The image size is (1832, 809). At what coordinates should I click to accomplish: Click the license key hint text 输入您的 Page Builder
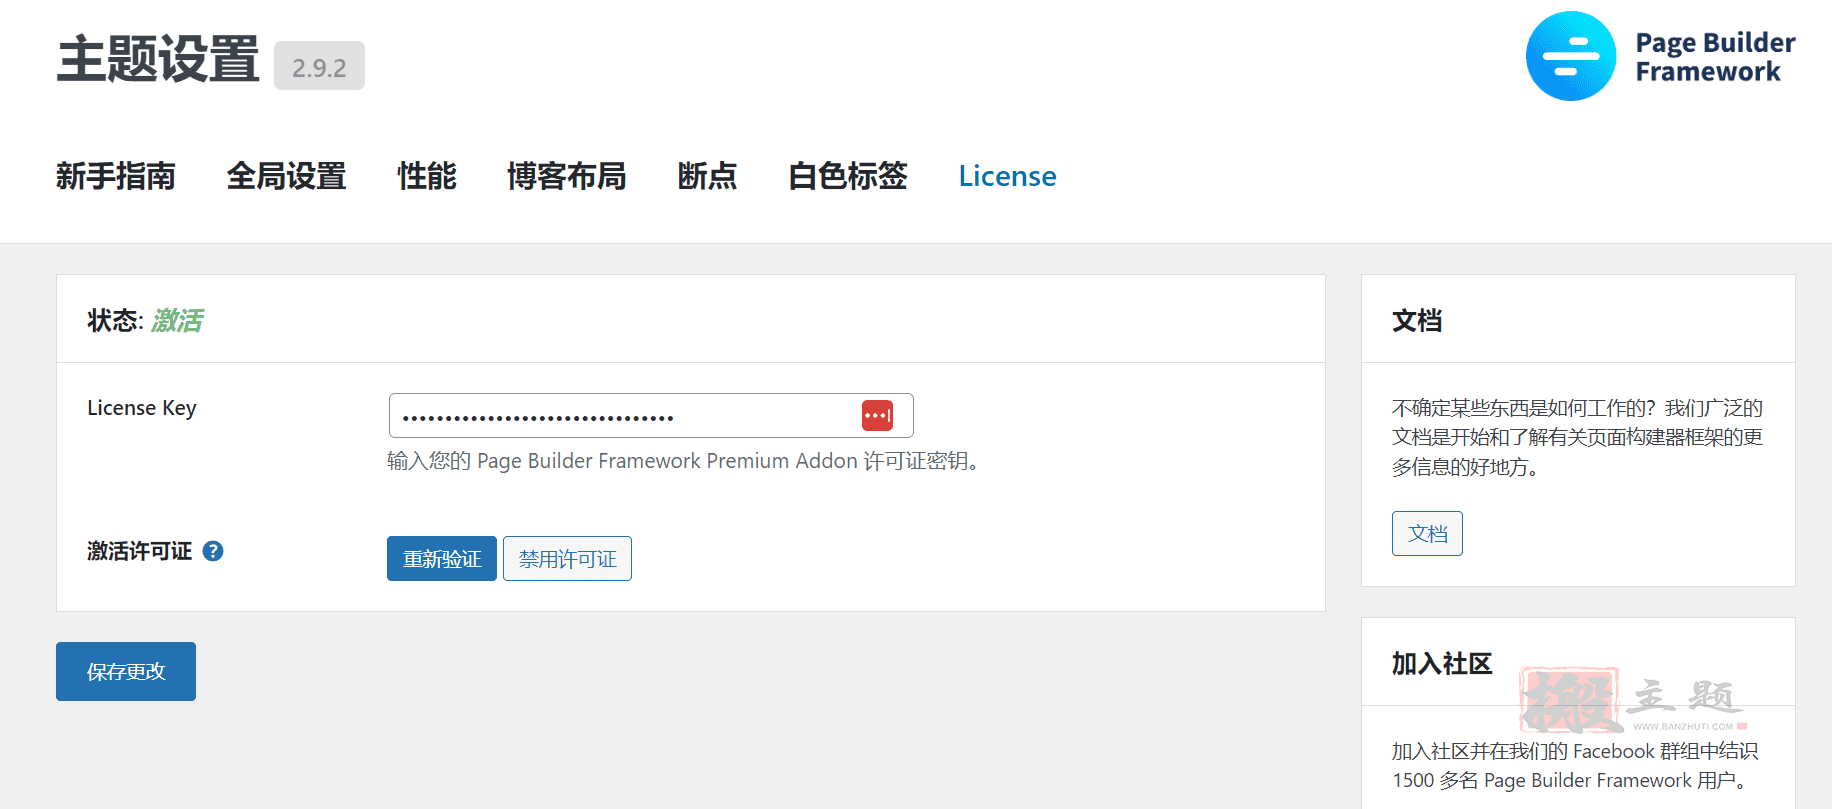pyautogui.click(x=683, y=460)
